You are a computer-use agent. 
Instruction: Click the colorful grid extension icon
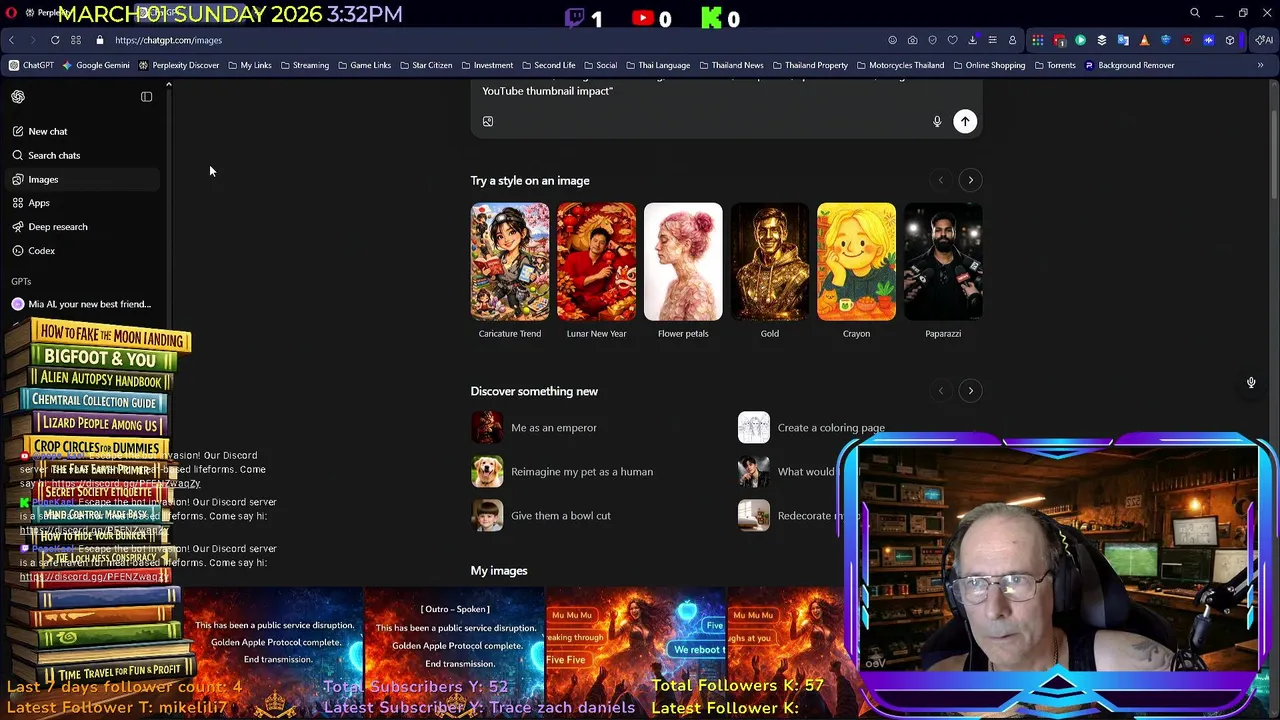pyautogui.click(x=1038, y=40)
